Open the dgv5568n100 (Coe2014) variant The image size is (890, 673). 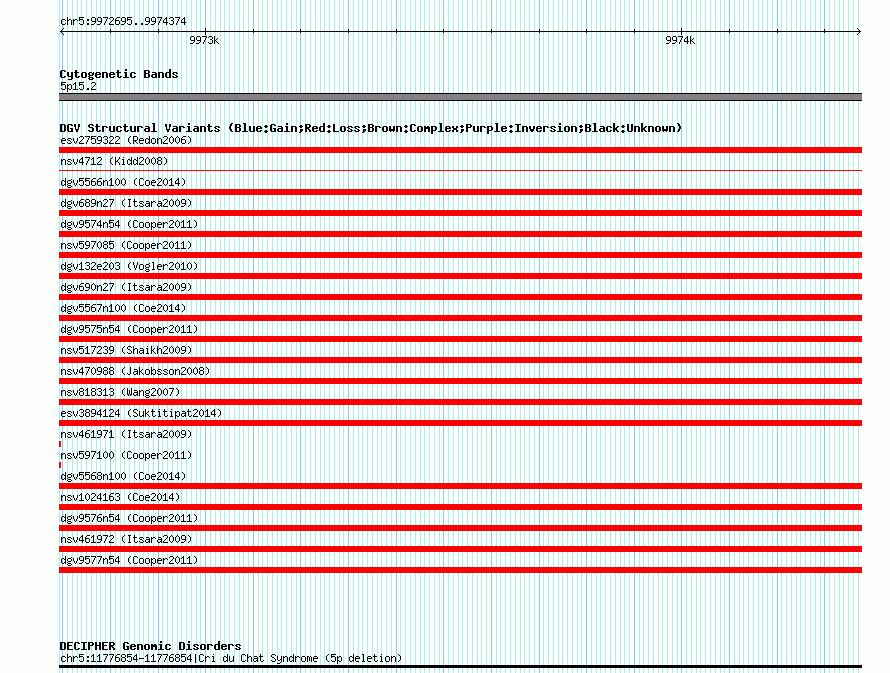123,476
